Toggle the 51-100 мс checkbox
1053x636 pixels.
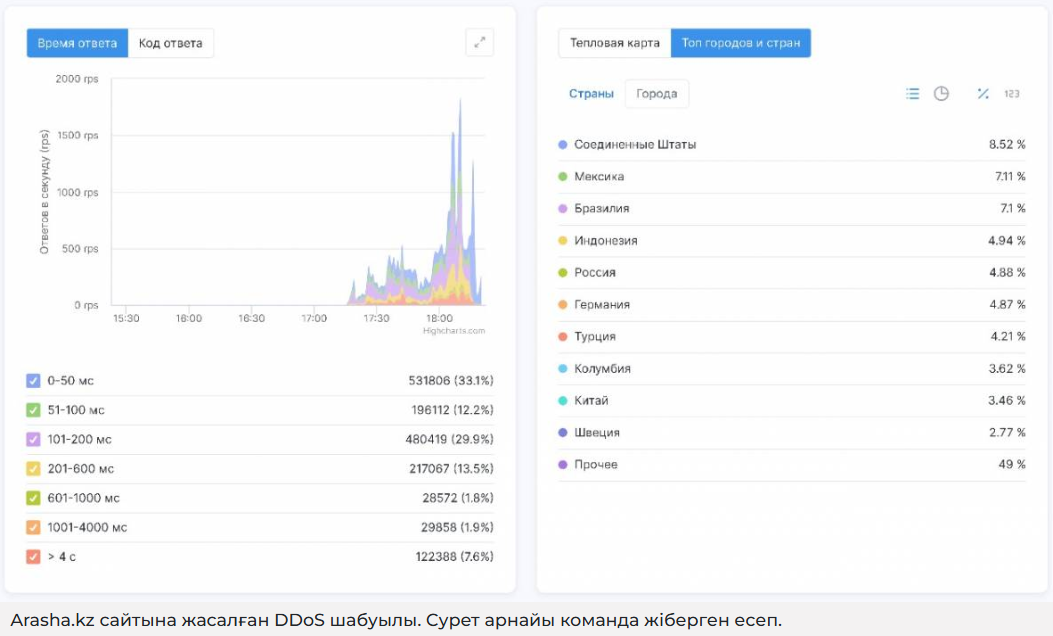pyautogui.click(x=33, y=410)
